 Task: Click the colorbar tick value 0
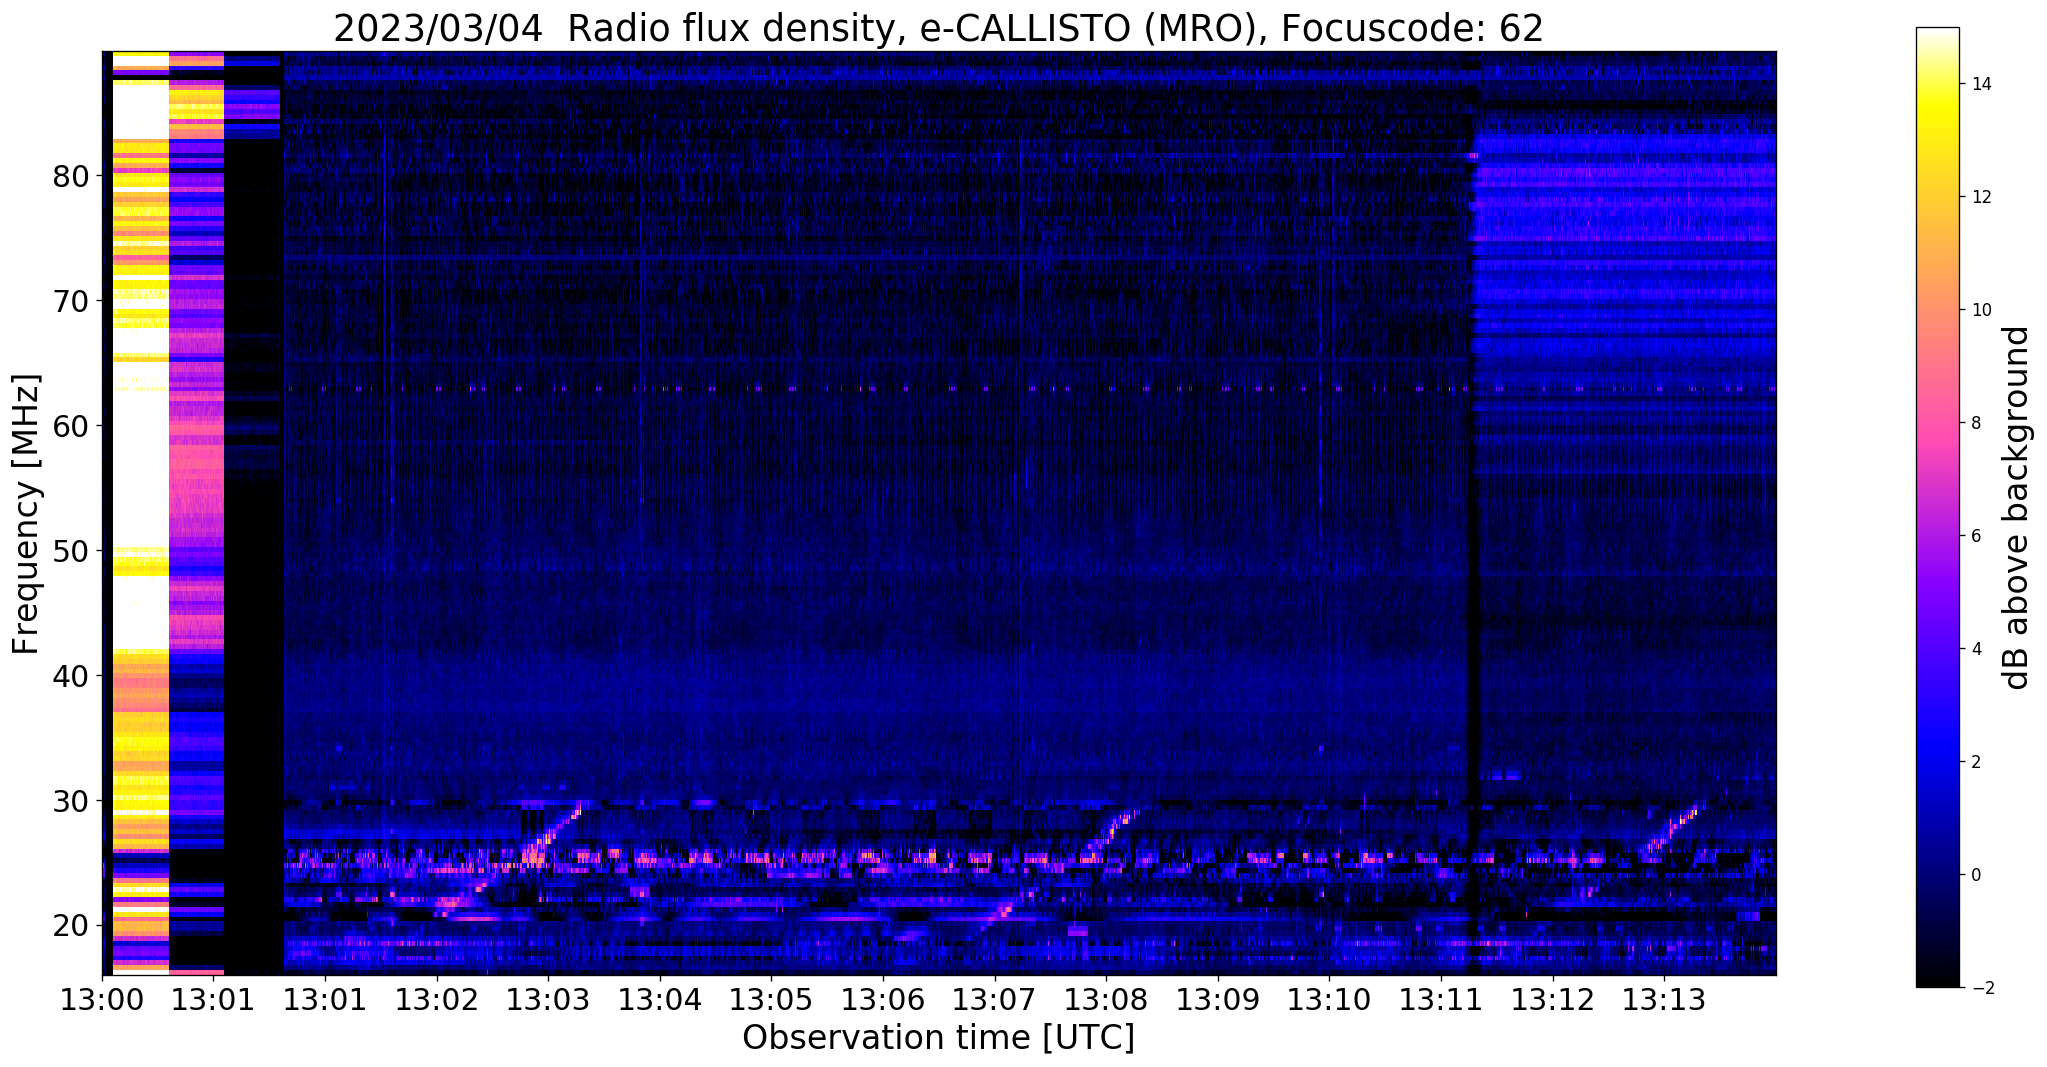click(1975, 875)
